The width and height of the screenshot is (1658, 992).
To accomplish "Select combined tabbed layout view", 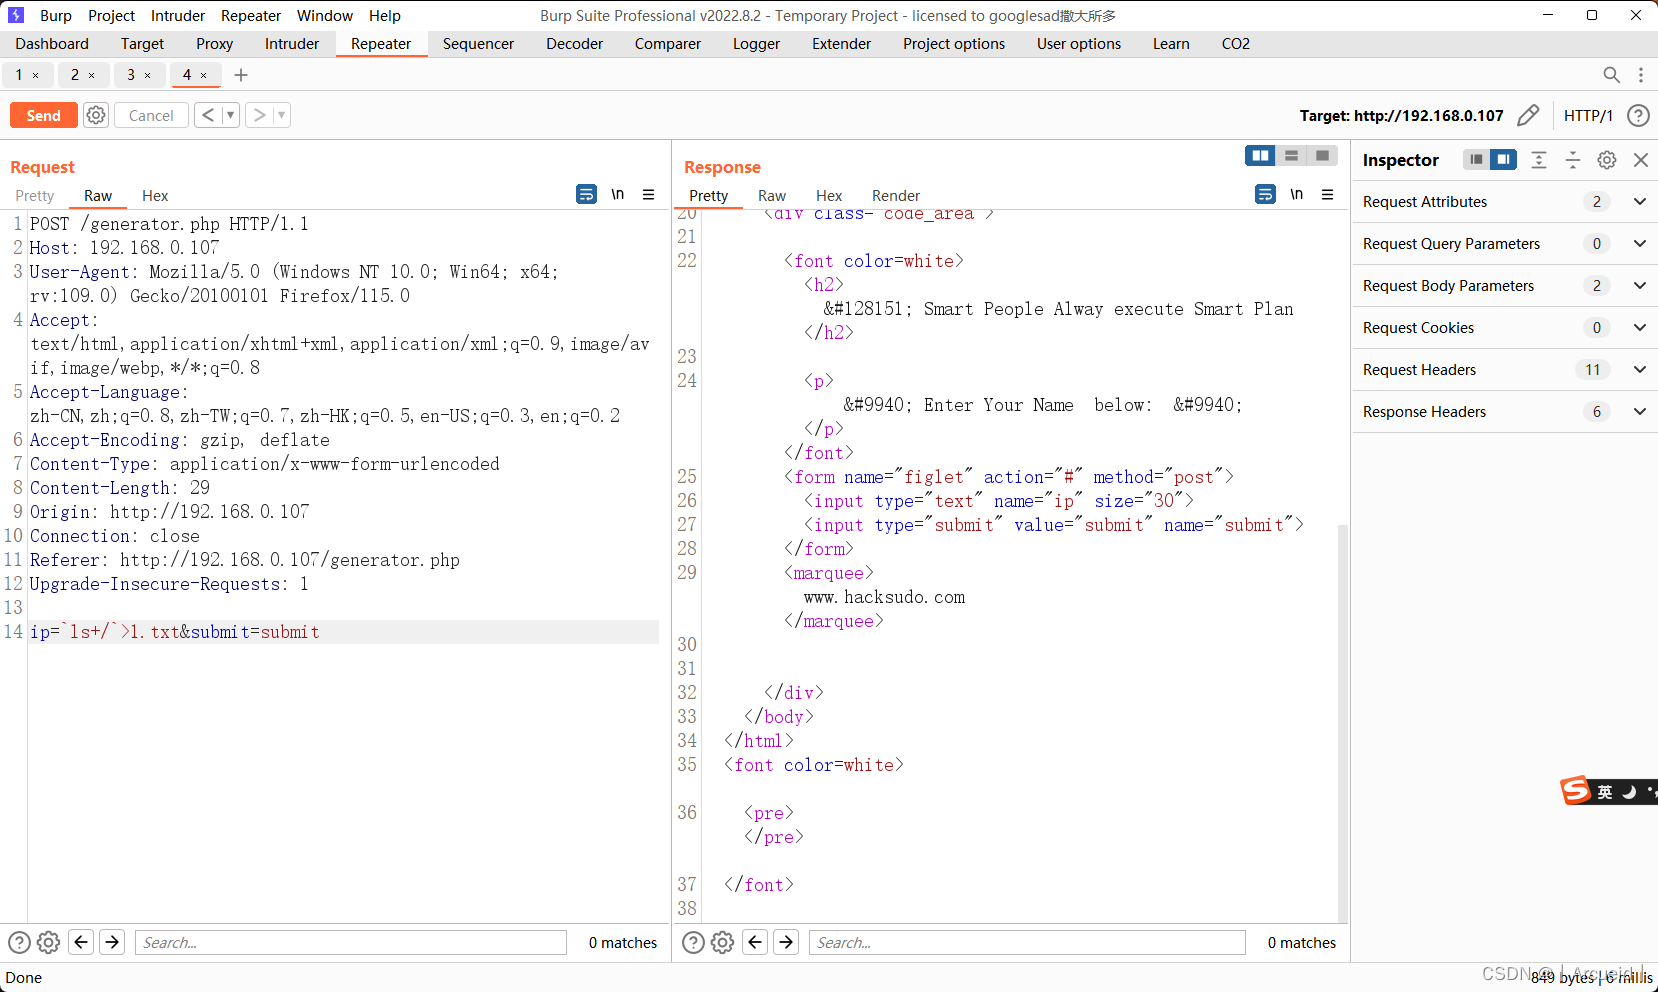I will pos(1322,155).
